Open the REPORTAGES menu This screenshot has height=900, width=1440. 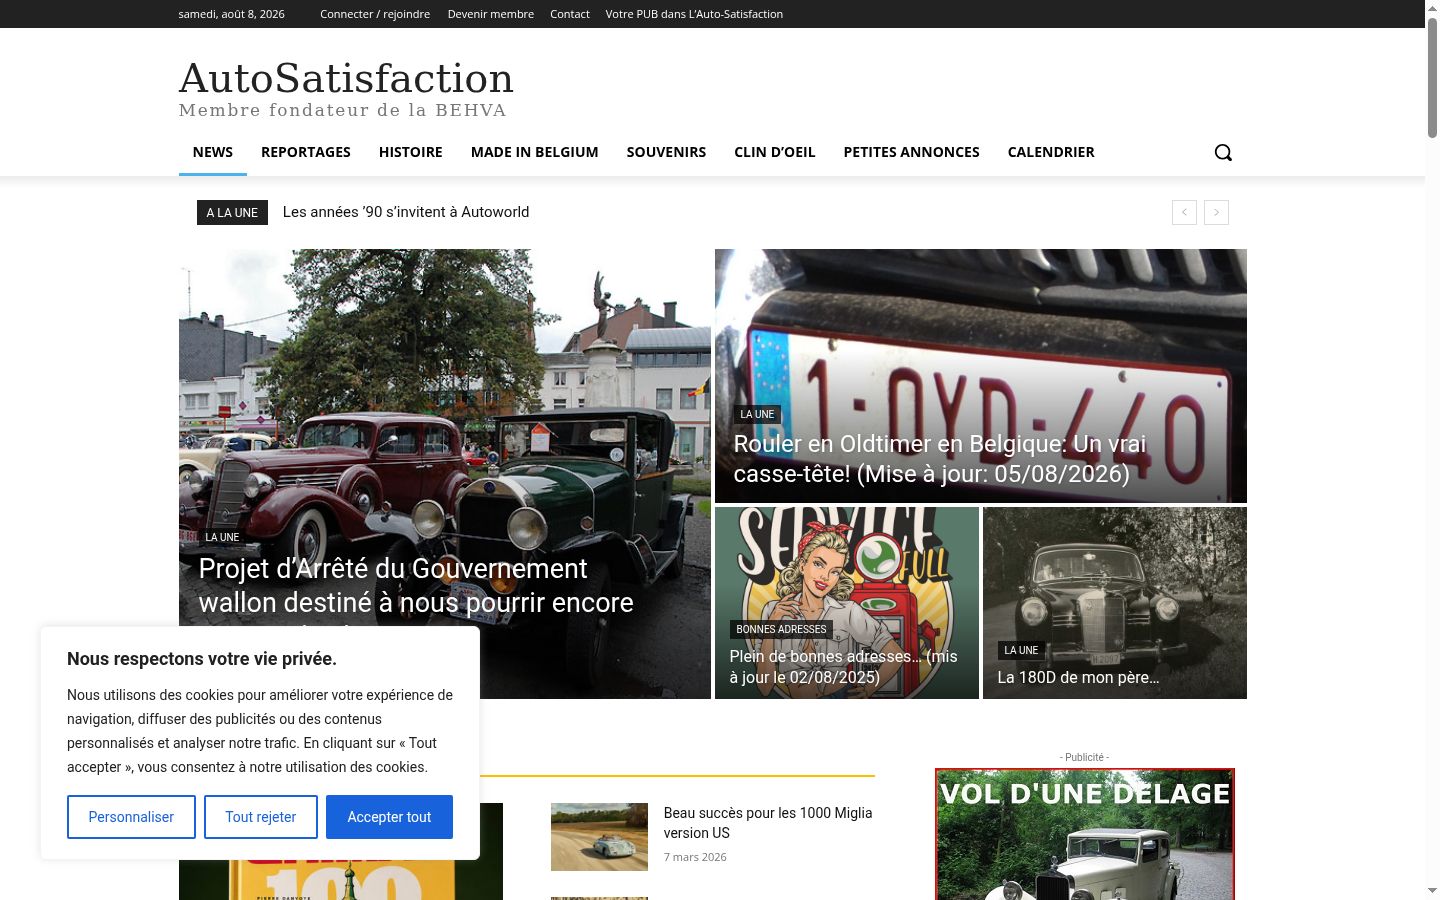pos(306,152)
